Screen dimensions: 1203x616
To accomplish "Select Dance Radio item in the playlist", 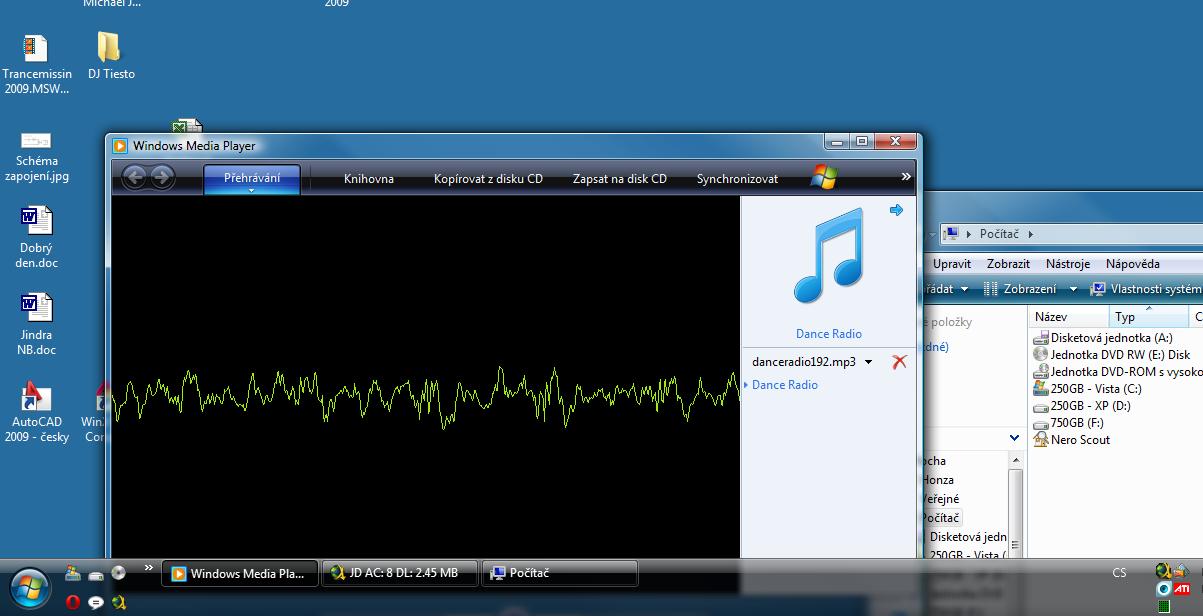I will pos(785,385).
